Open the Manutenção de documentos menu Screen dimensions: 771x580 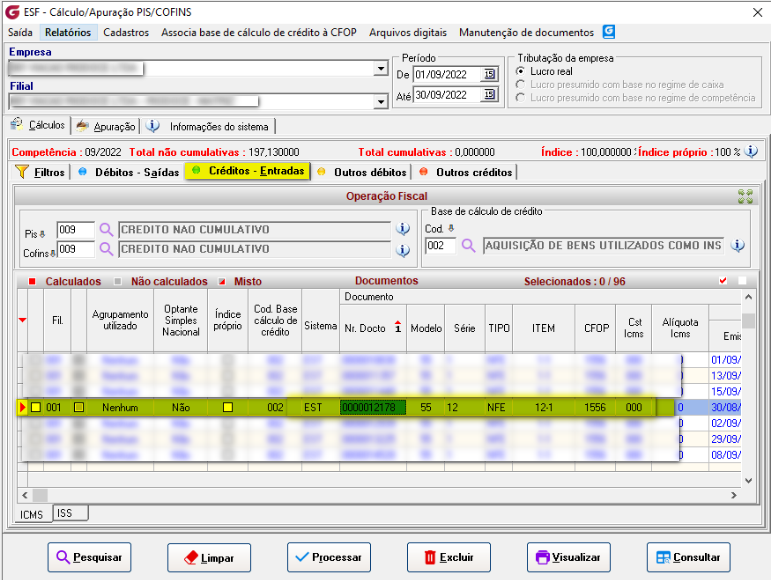(x=526, y=32)
